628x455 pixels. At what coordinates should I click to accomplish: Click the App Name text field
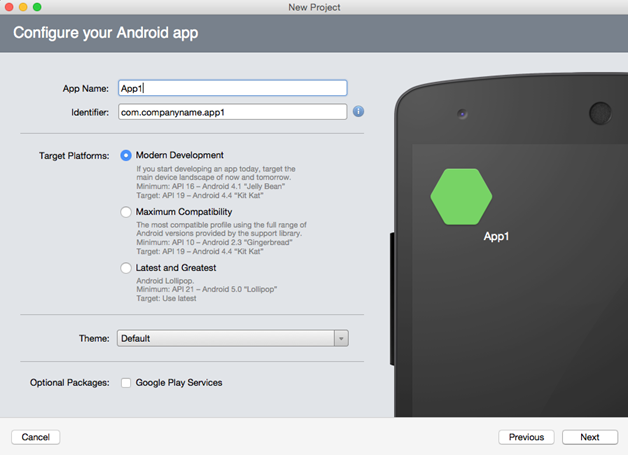(231, 88)
